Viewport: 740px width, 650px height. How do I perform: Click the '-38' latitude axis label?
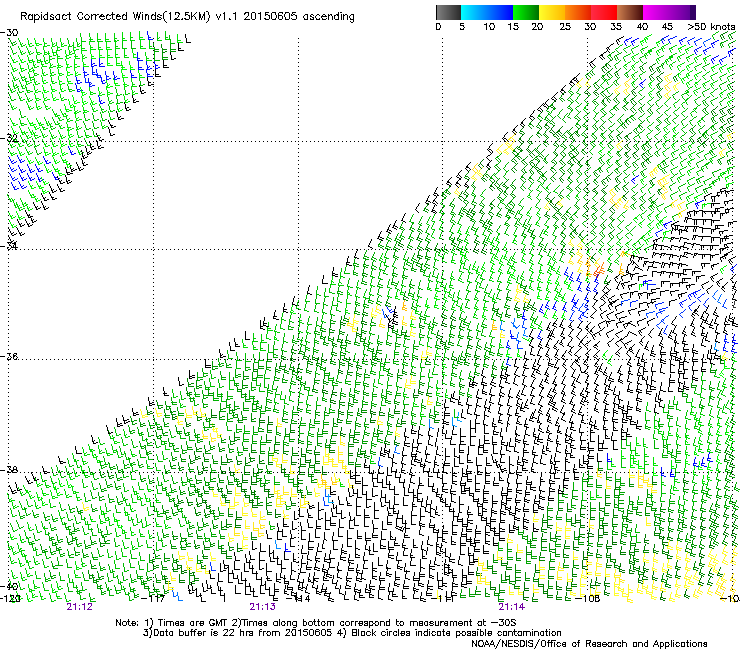pos(9,470)
